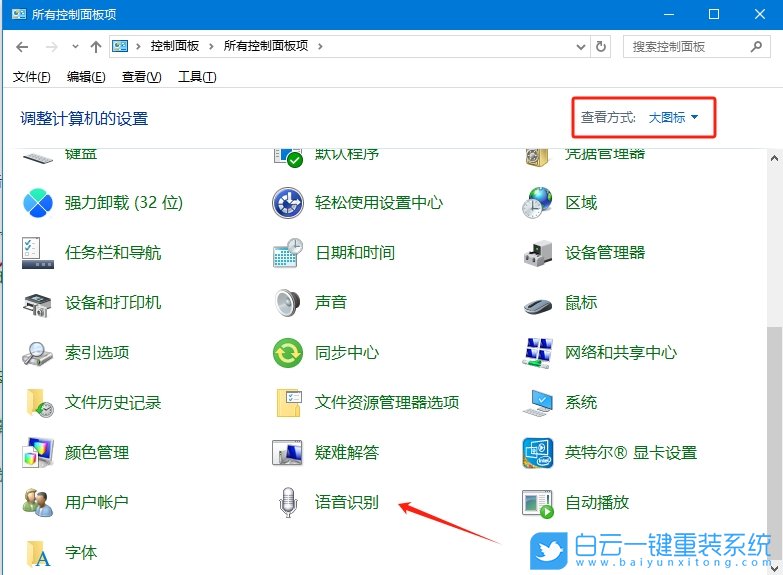Click the 控制面板 breadcrumb
Screen dimensions: 783x575
pyautogui.click(x=175, y=46)
